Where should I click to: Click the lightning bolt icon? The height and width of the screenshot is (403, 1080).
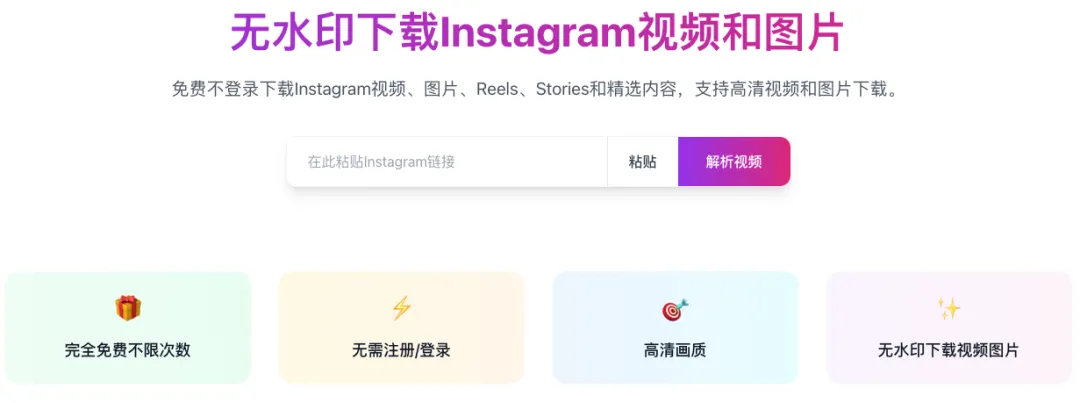pos(401,308)
